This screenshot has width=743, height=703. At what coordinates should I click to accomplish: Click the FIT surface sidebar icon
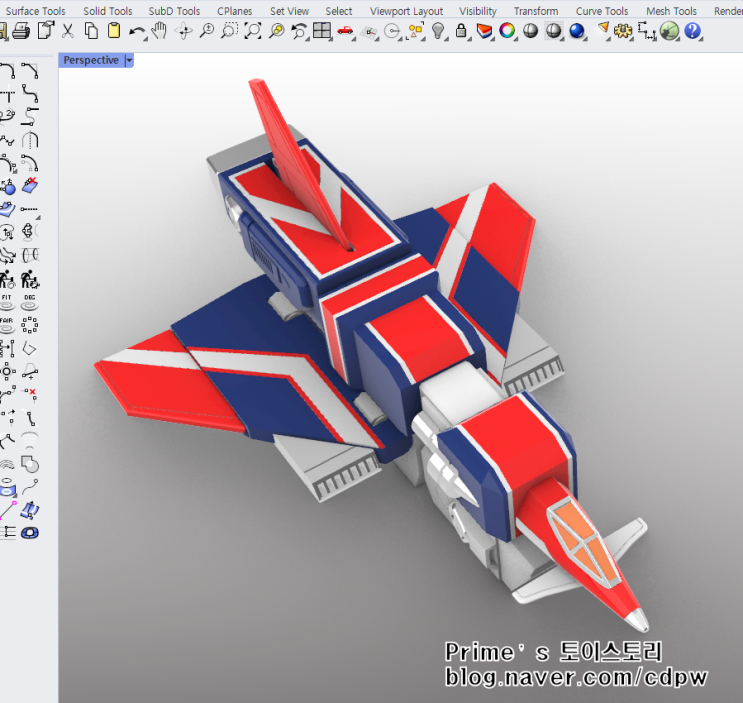tap(7, 302)
